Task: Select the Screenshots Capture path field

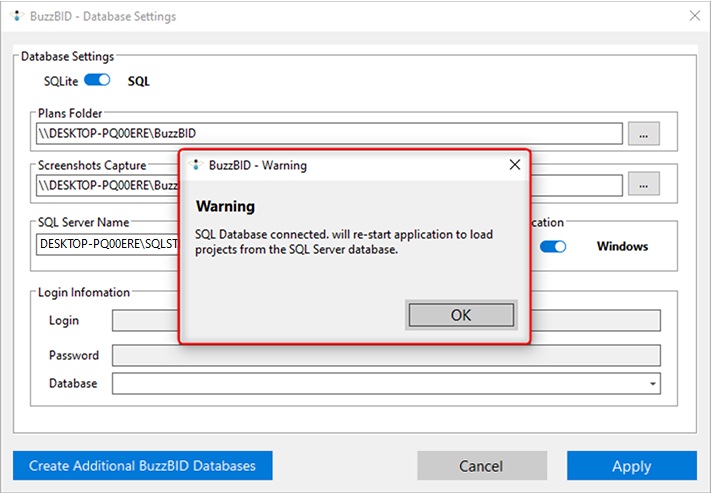Action: [106, 185]
